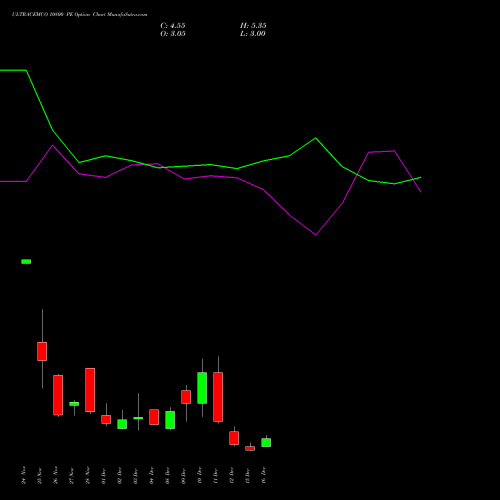Click the open price value O: 3.05
This screenshot has width=500, height=500.
point(173,34)
